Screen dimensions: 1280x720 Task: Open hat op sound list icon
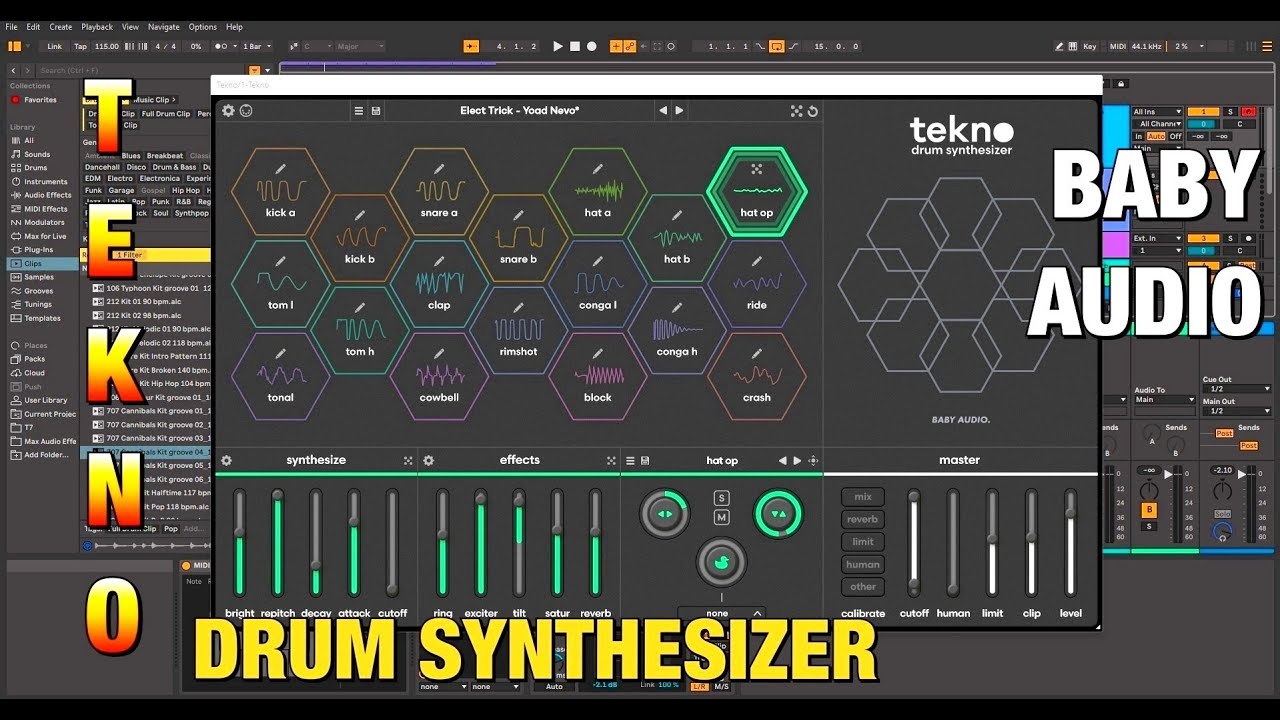click(x=630, y=461)
